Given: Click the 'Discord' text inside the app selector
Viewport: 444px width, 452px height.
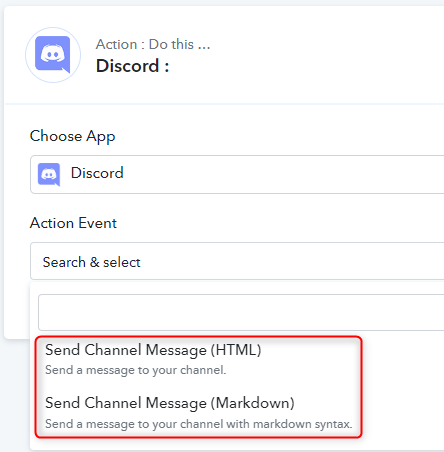Looking at the screenshot, I should coord(97,173).
